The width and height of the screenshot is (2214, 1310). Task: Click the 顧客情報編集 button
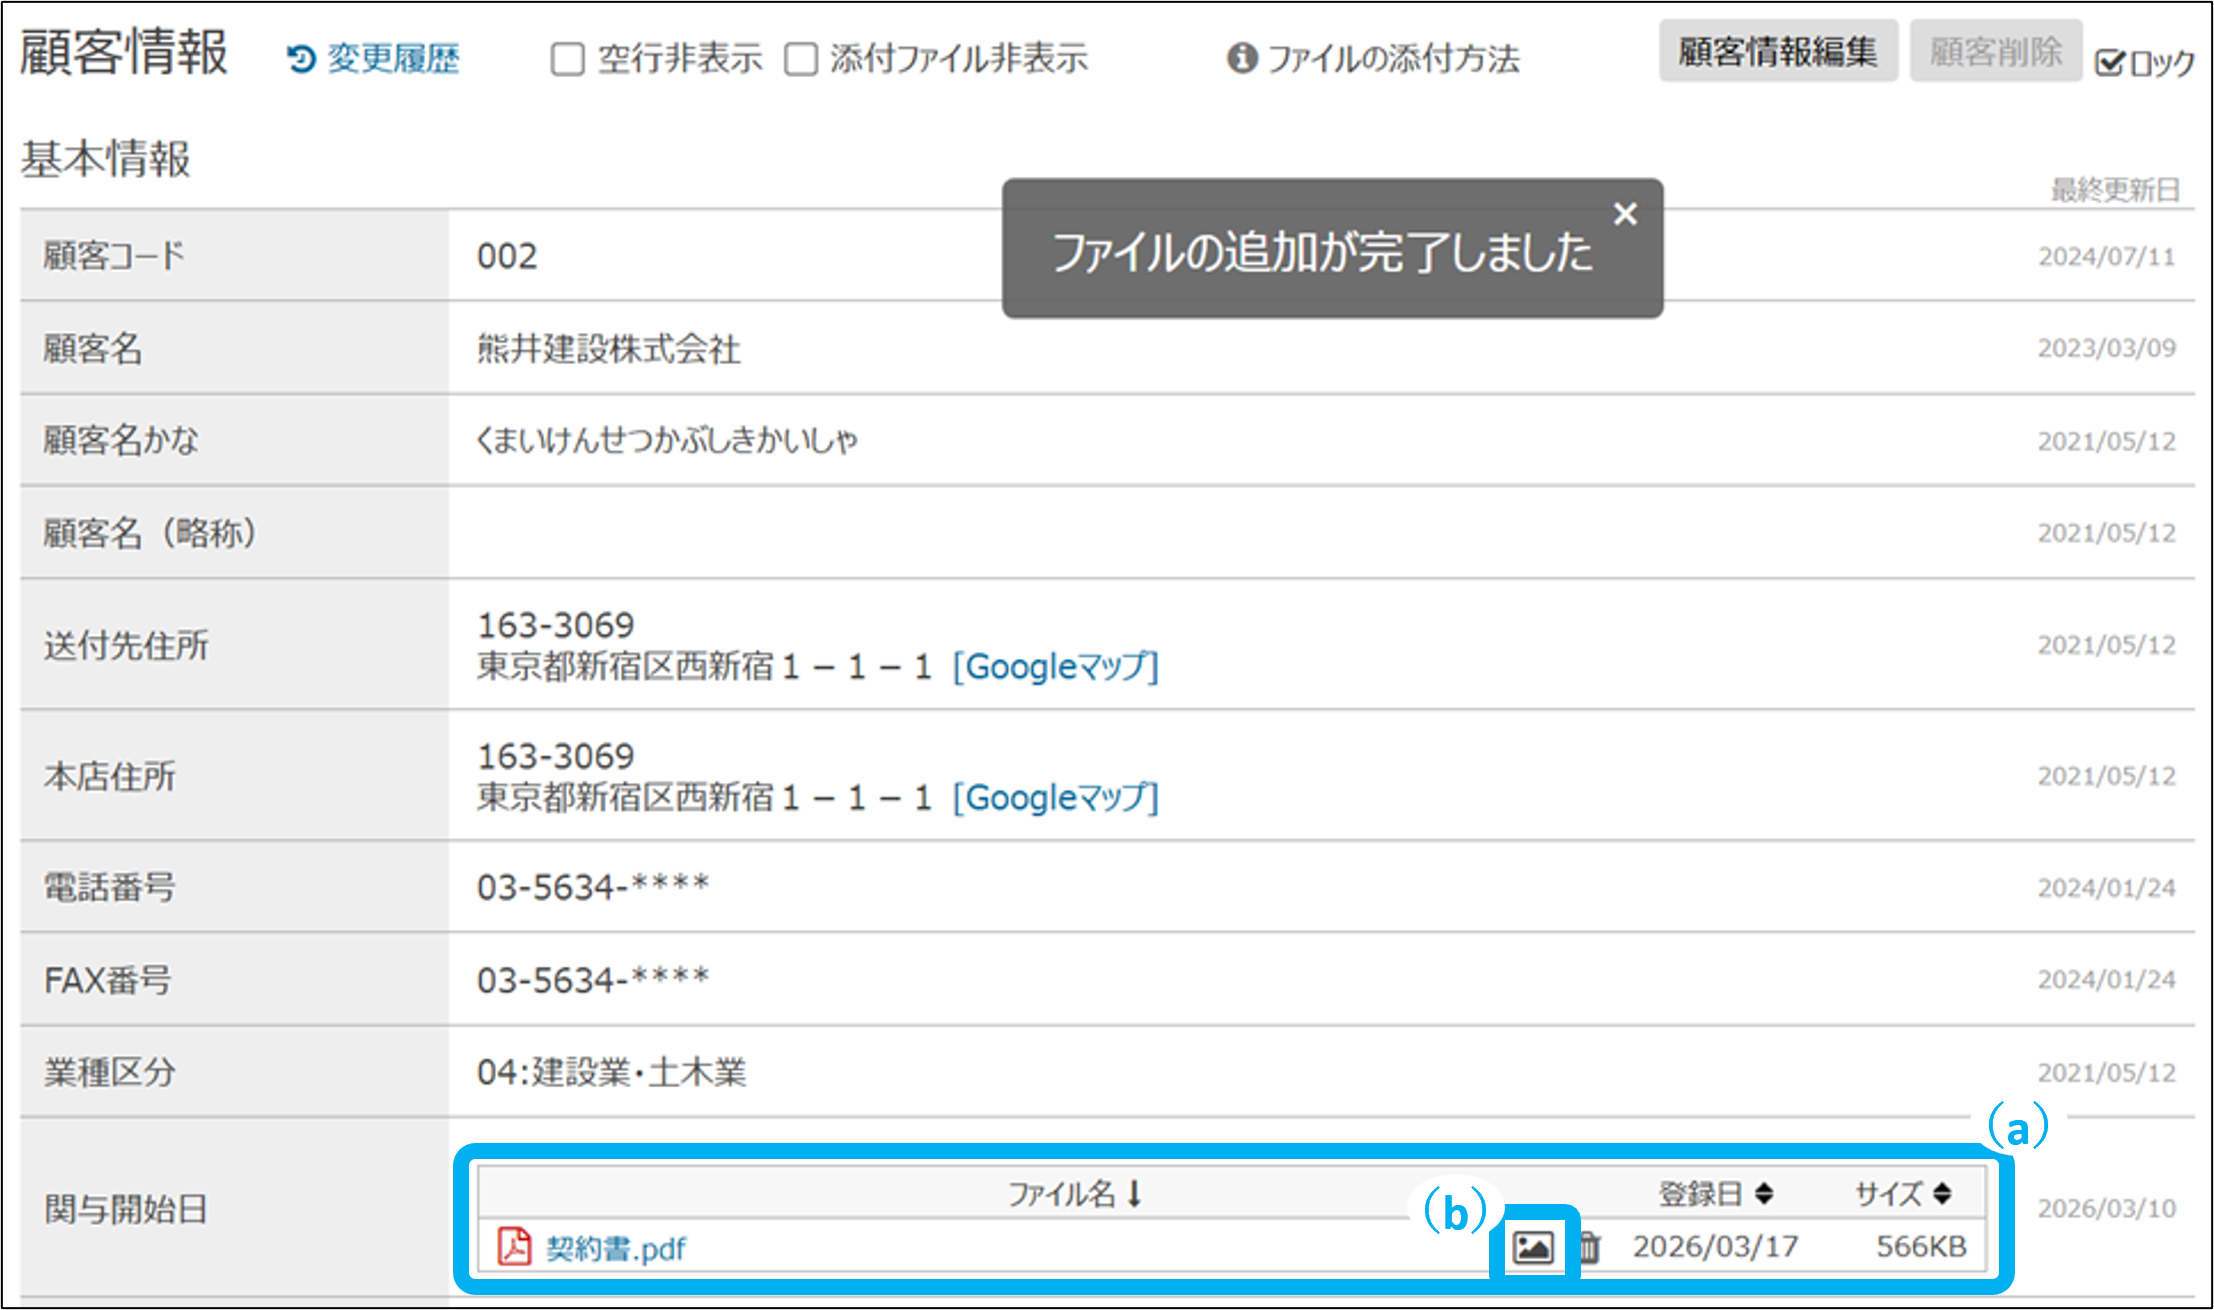[x=1778, y=51]
